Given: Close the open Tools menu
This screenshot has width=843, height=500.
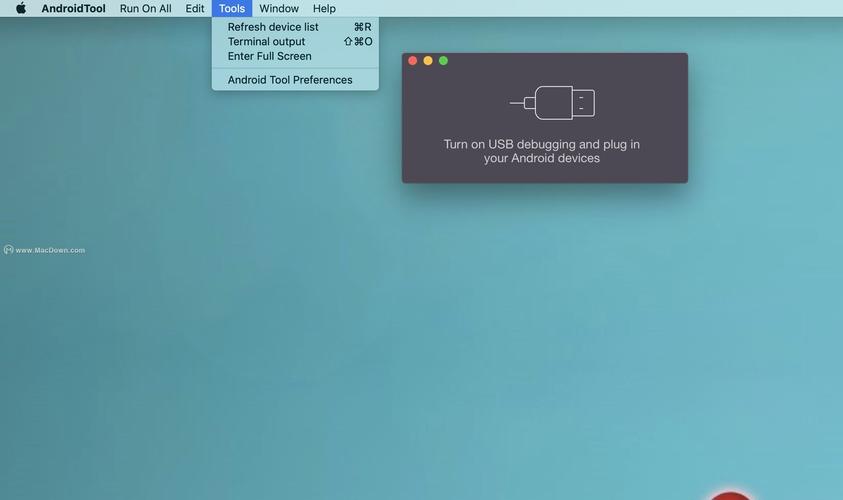Looking at the screenshot, I should pyautogui.click(x=232, y=9).
